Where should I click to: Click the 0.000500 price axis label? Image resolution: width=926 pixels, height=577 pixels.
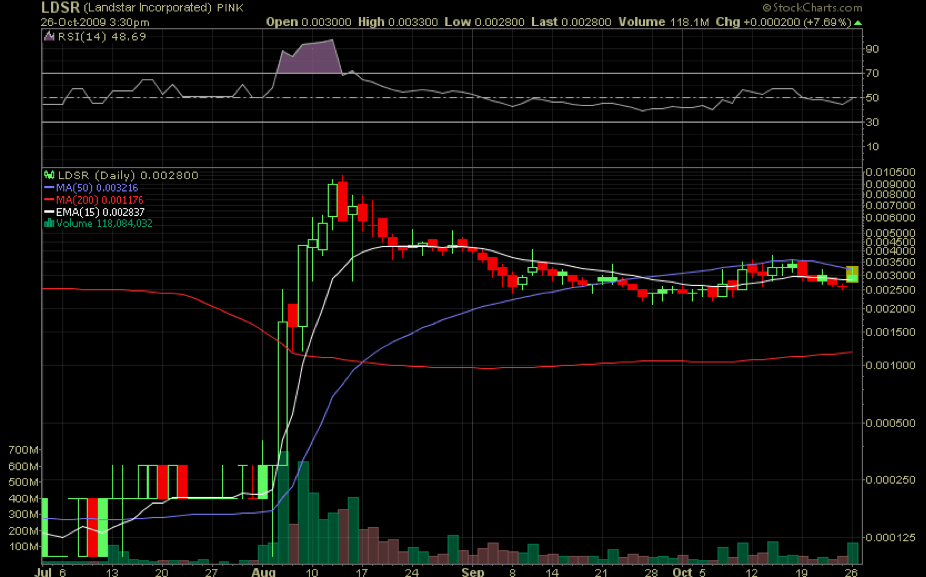click(x=890, y=423)
